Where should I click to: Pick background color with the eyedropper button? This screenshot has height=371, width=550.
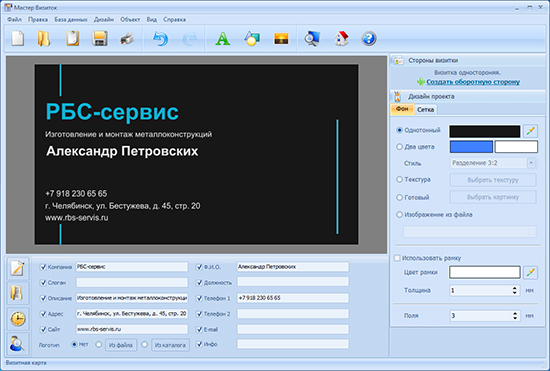[x=530, y=131]
